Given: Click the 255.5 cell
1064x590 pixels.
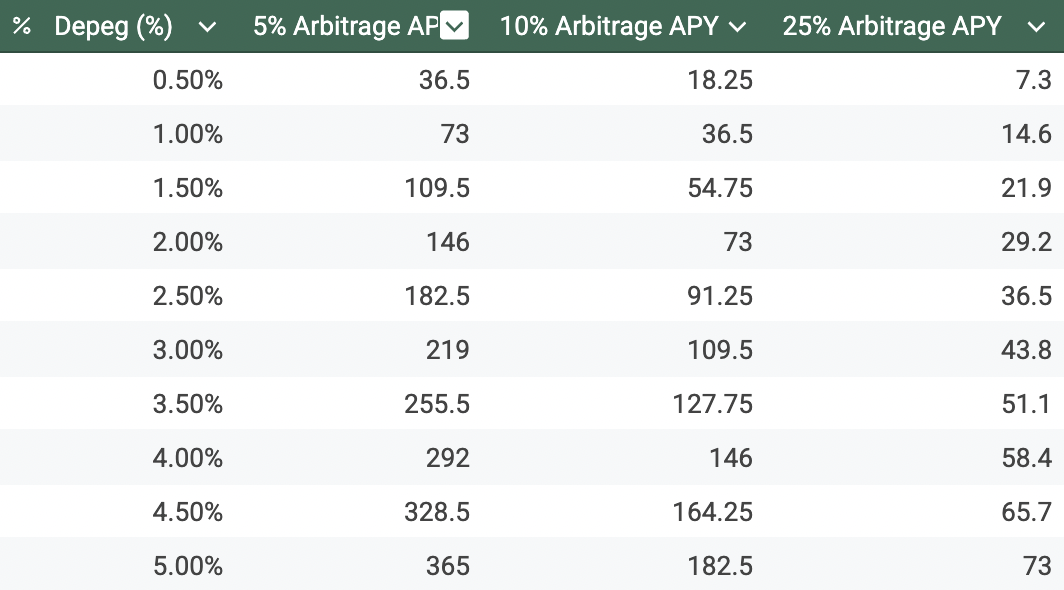Looking at the screenshot, I should 436,404.
